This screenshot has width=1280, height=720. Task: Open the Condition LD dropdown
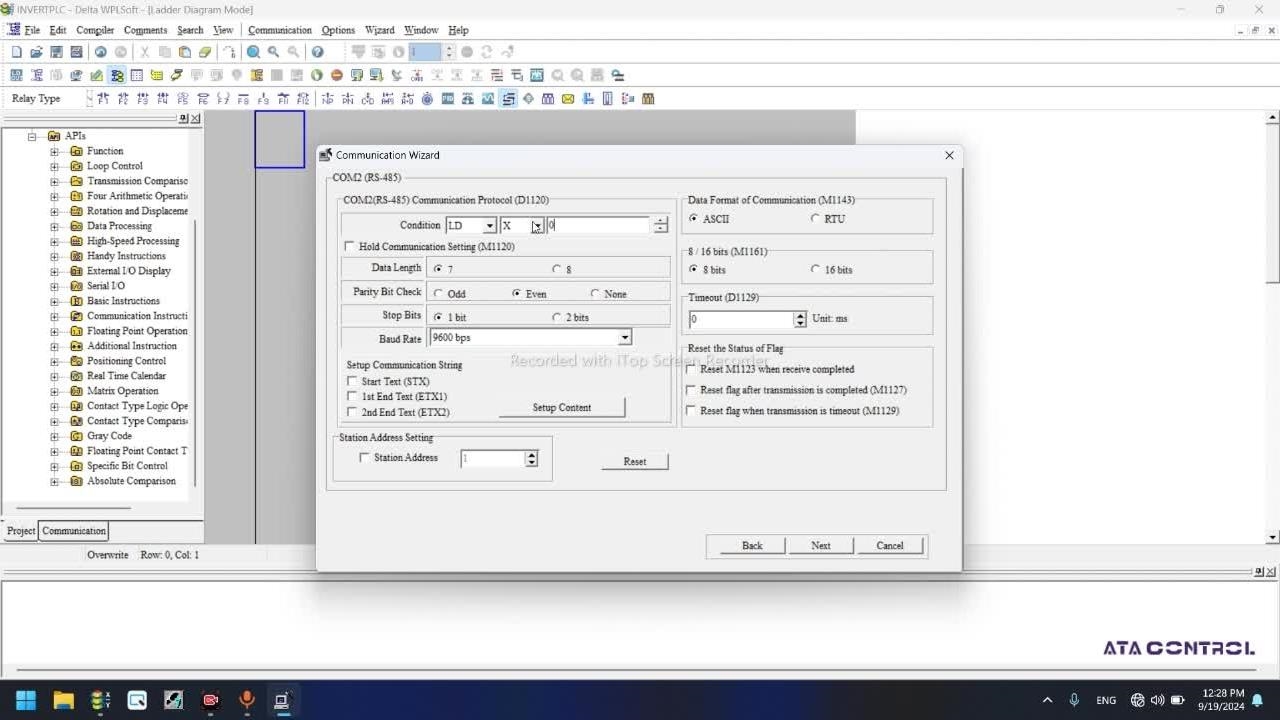point(489,226)
